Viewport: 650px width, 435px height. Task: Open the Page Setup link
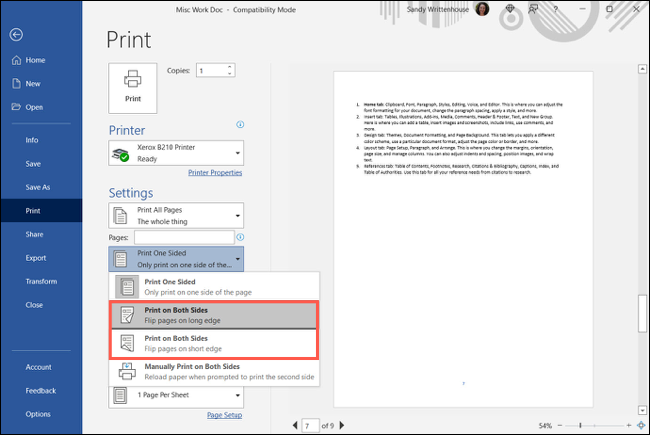tap(225, 415)
